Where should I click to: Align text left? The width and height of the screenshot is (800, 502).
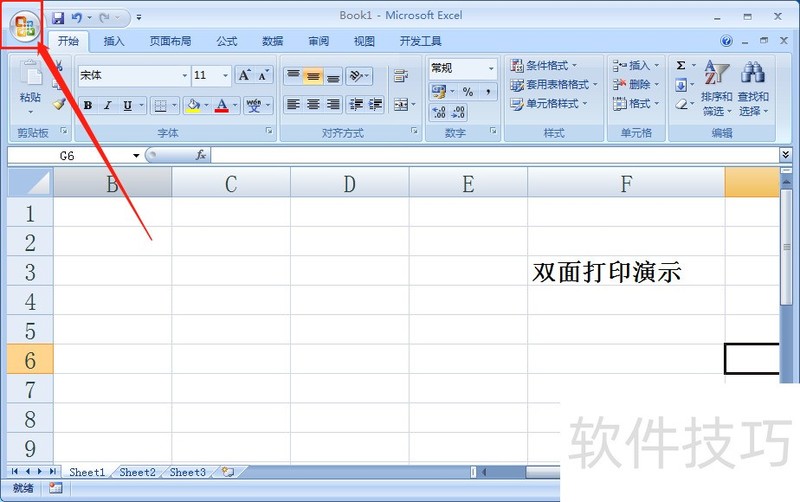click(x=293, y=105)
